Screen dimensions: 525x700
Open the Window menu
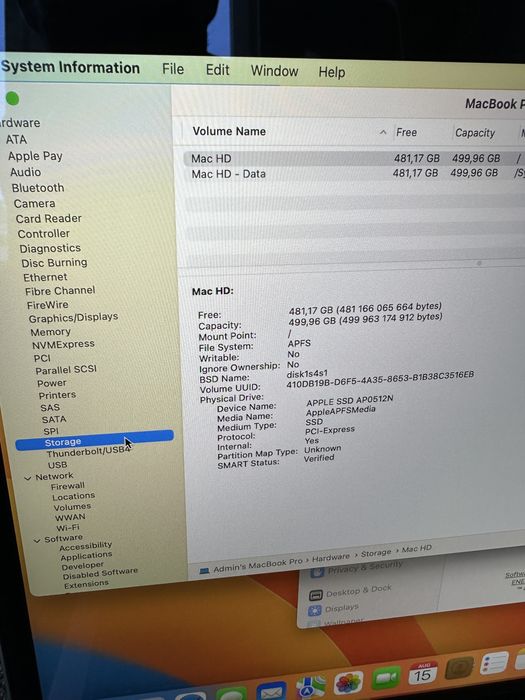pyautogui.click(x=274, y=71)
